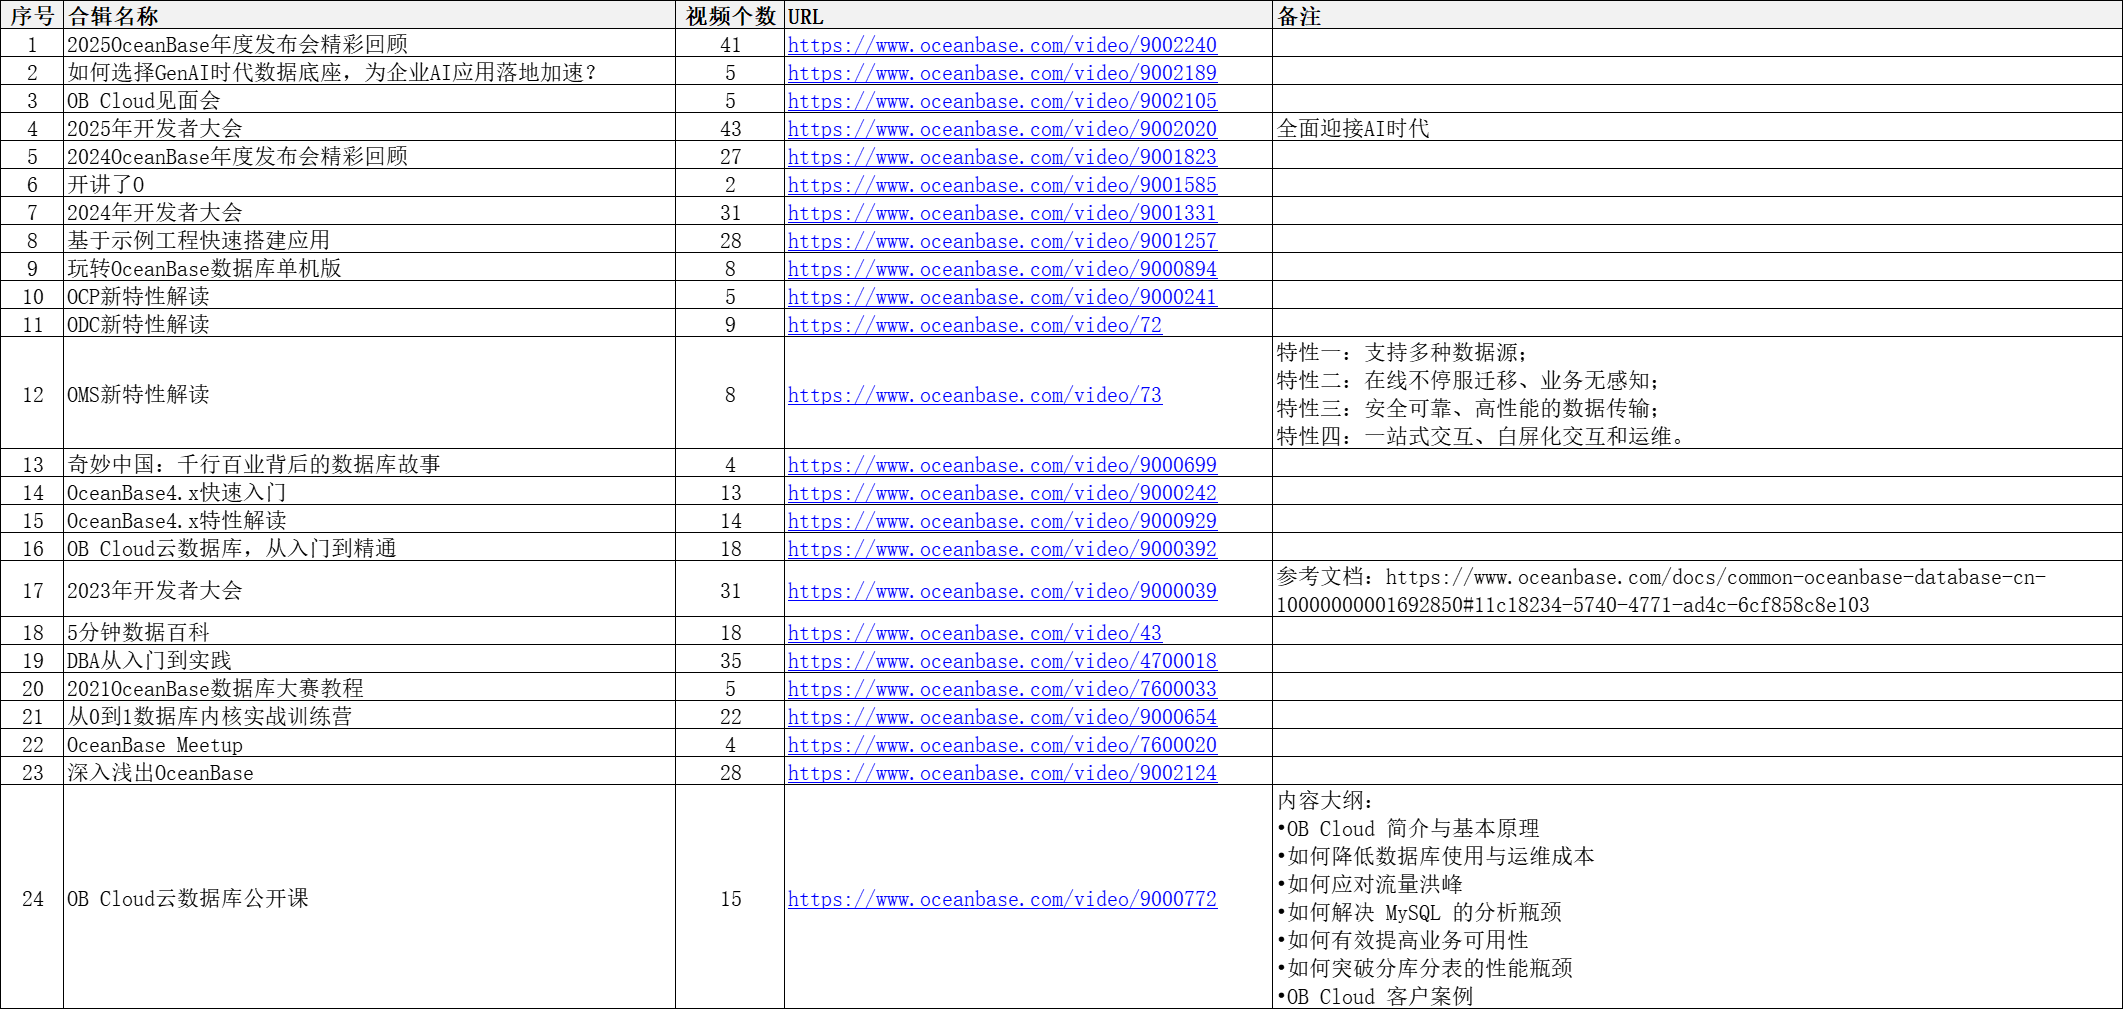Select the 合辑名称 header cell
Screen dimensions: 2123x1009
coord(369,16)
